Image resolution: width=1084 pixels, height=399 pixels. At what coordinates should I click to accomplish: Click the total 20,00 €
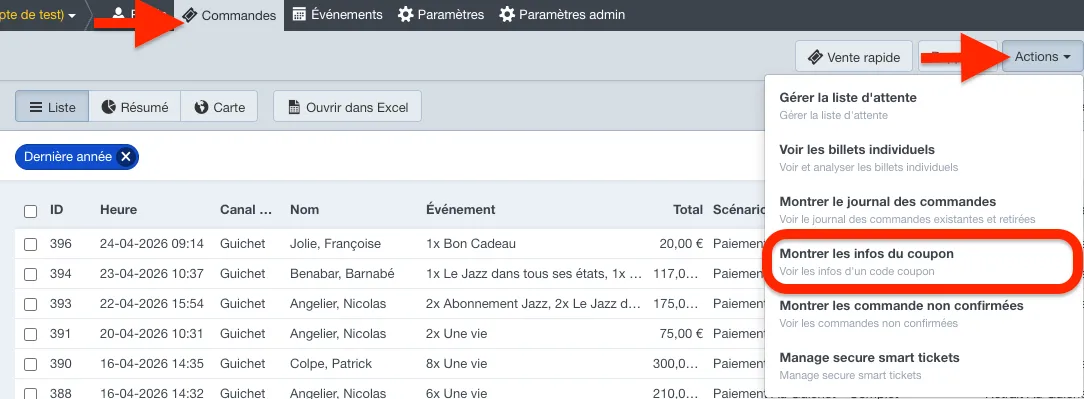coord(680,244)
